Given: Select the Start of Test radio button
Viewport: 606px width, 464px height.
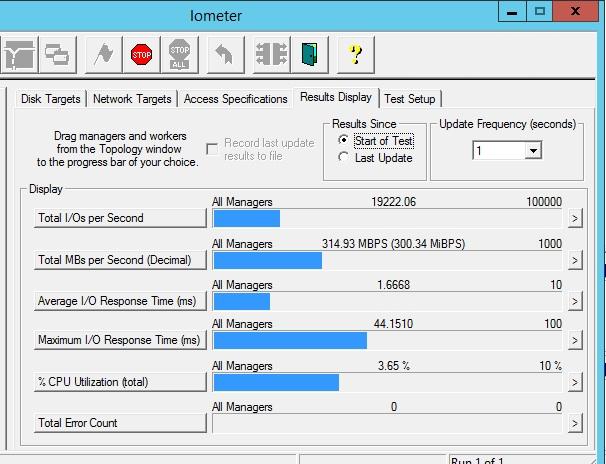Looking at the screenshot, I should coord(343,140).
